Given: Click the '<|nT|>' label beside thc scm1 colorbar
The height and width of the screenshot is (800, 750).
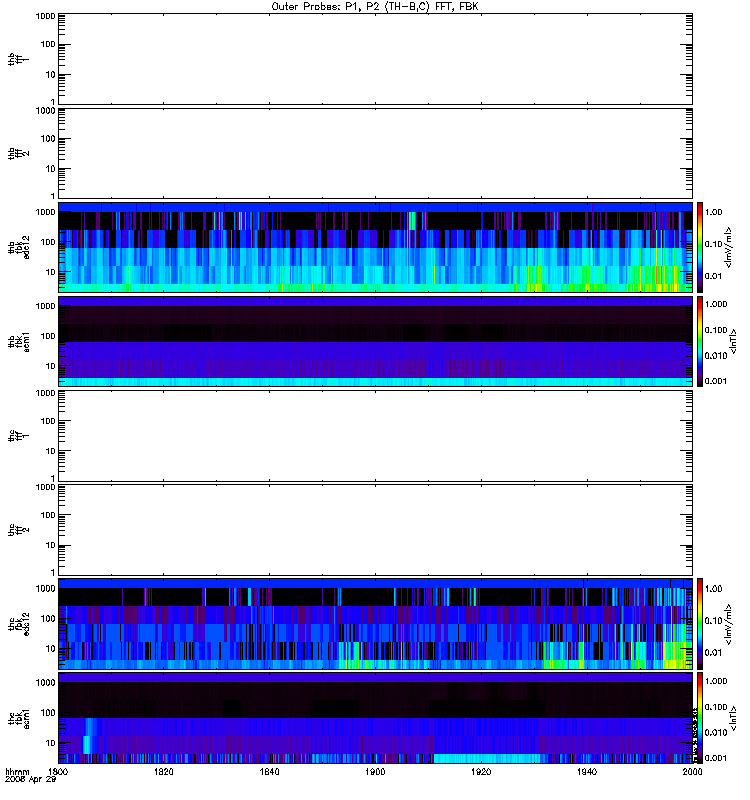Looking at the screenshot, I should 733,718.
